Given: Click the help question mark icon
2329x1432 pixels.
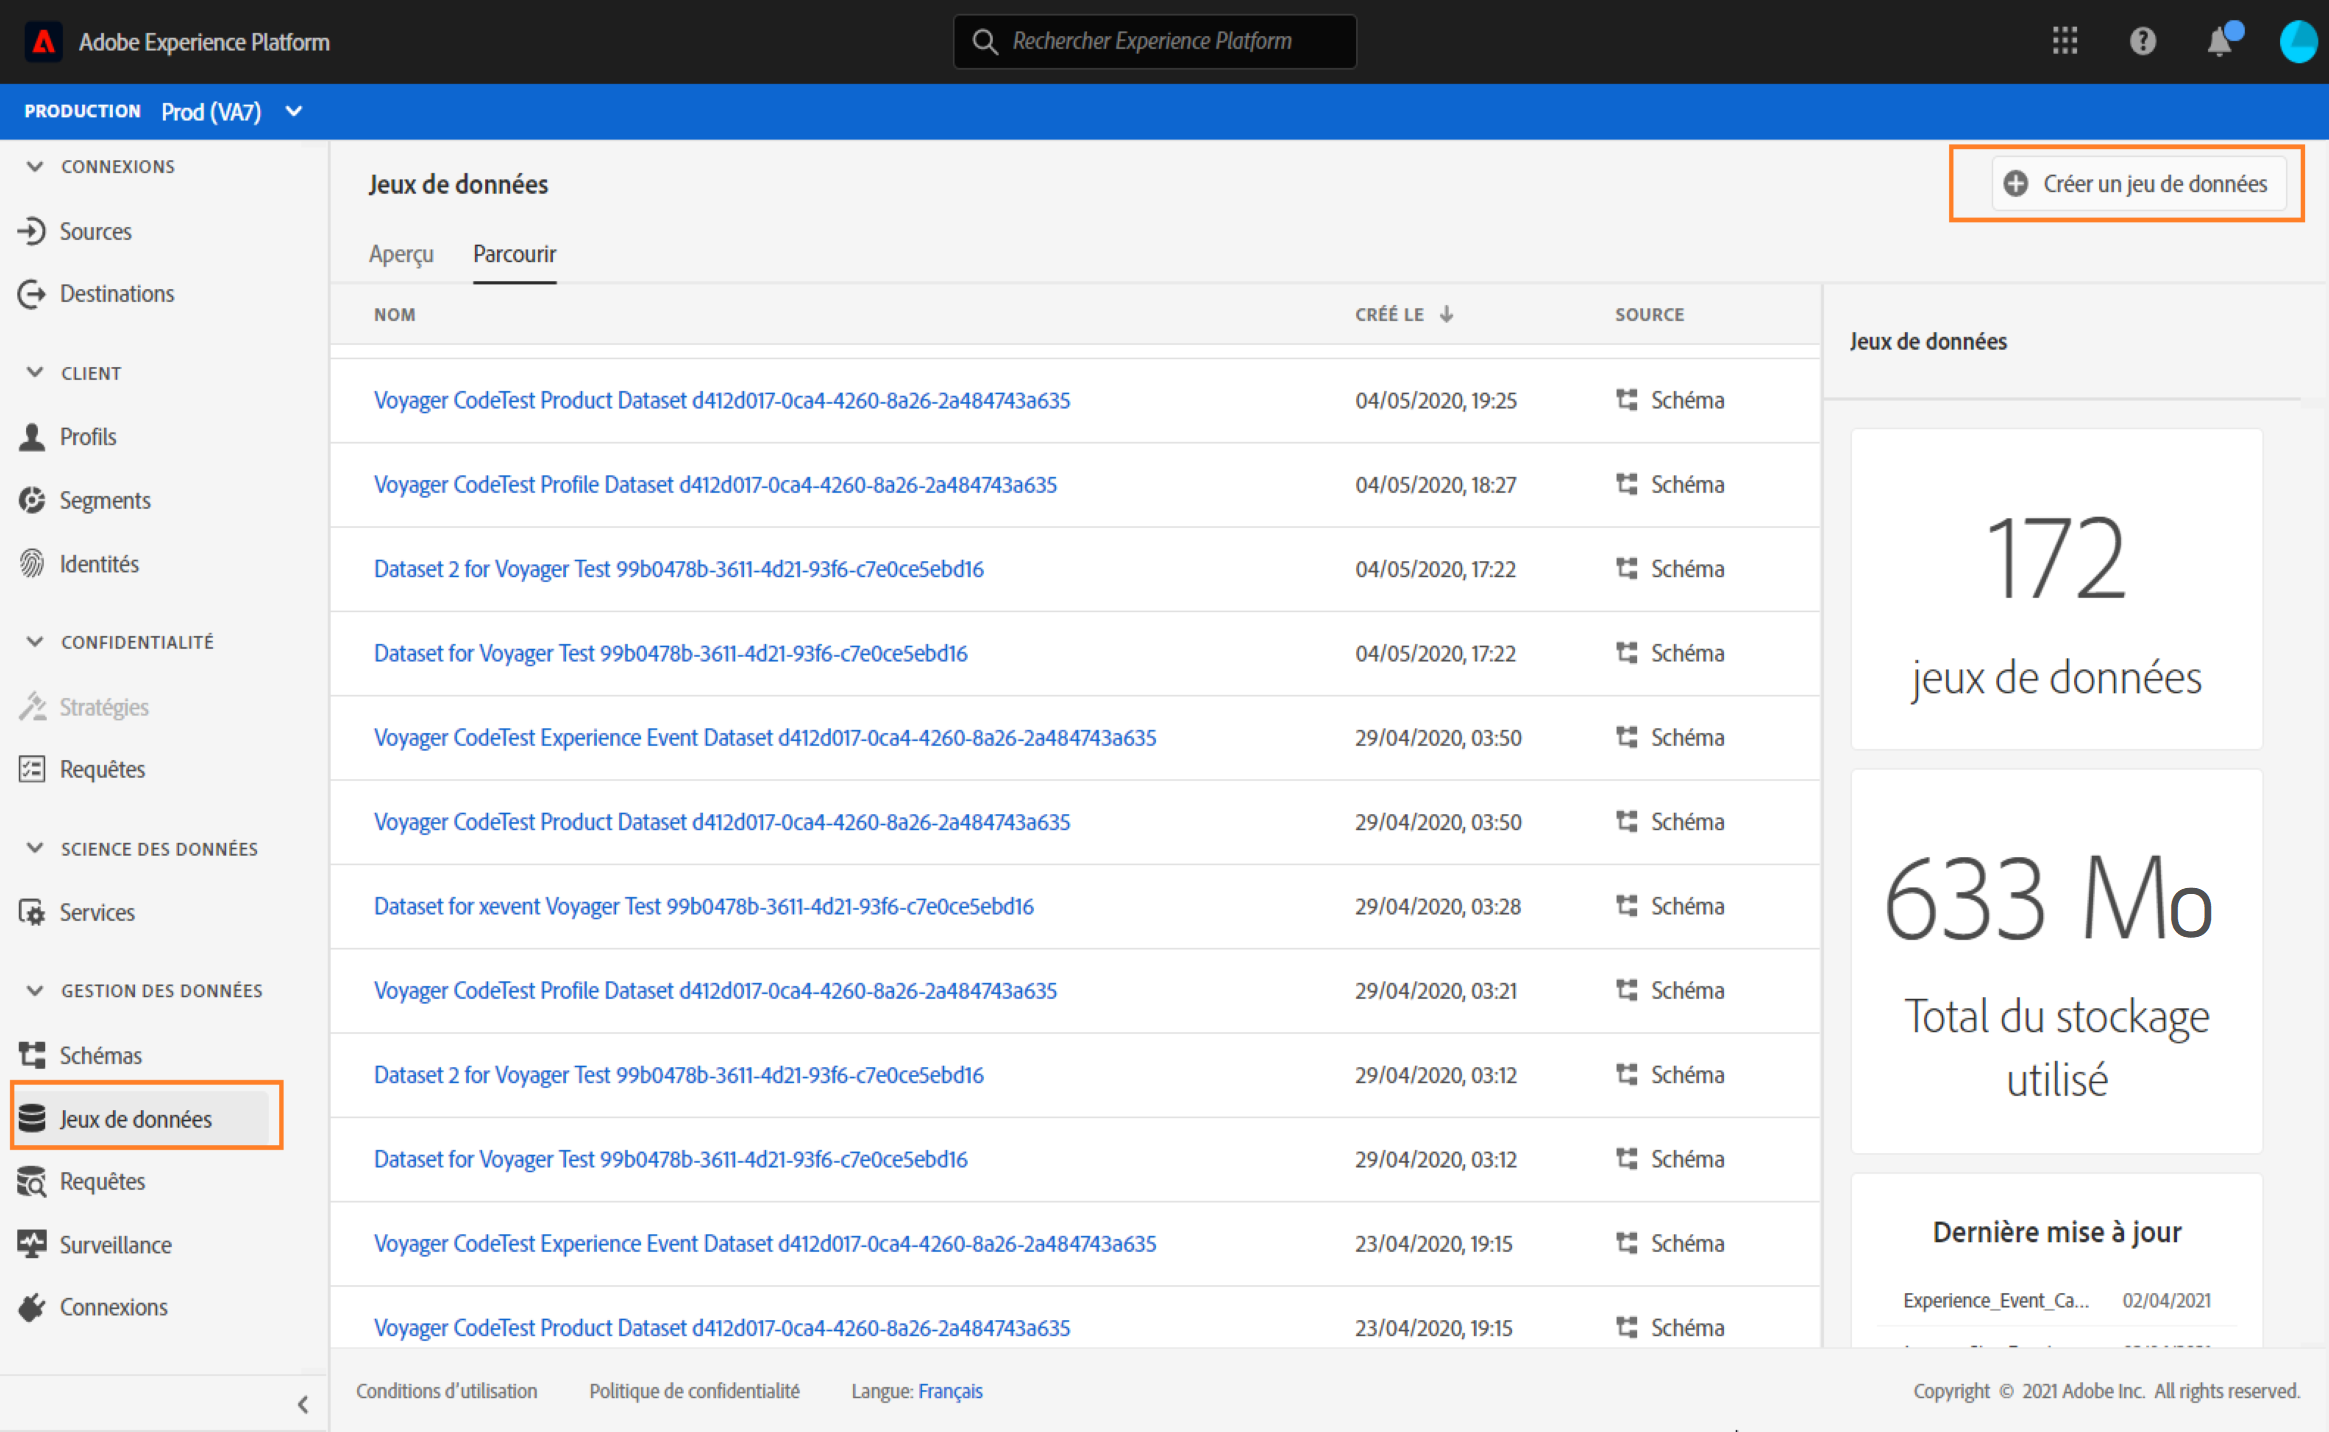Looking at the screenshot, I should [x=2142, y=41].
